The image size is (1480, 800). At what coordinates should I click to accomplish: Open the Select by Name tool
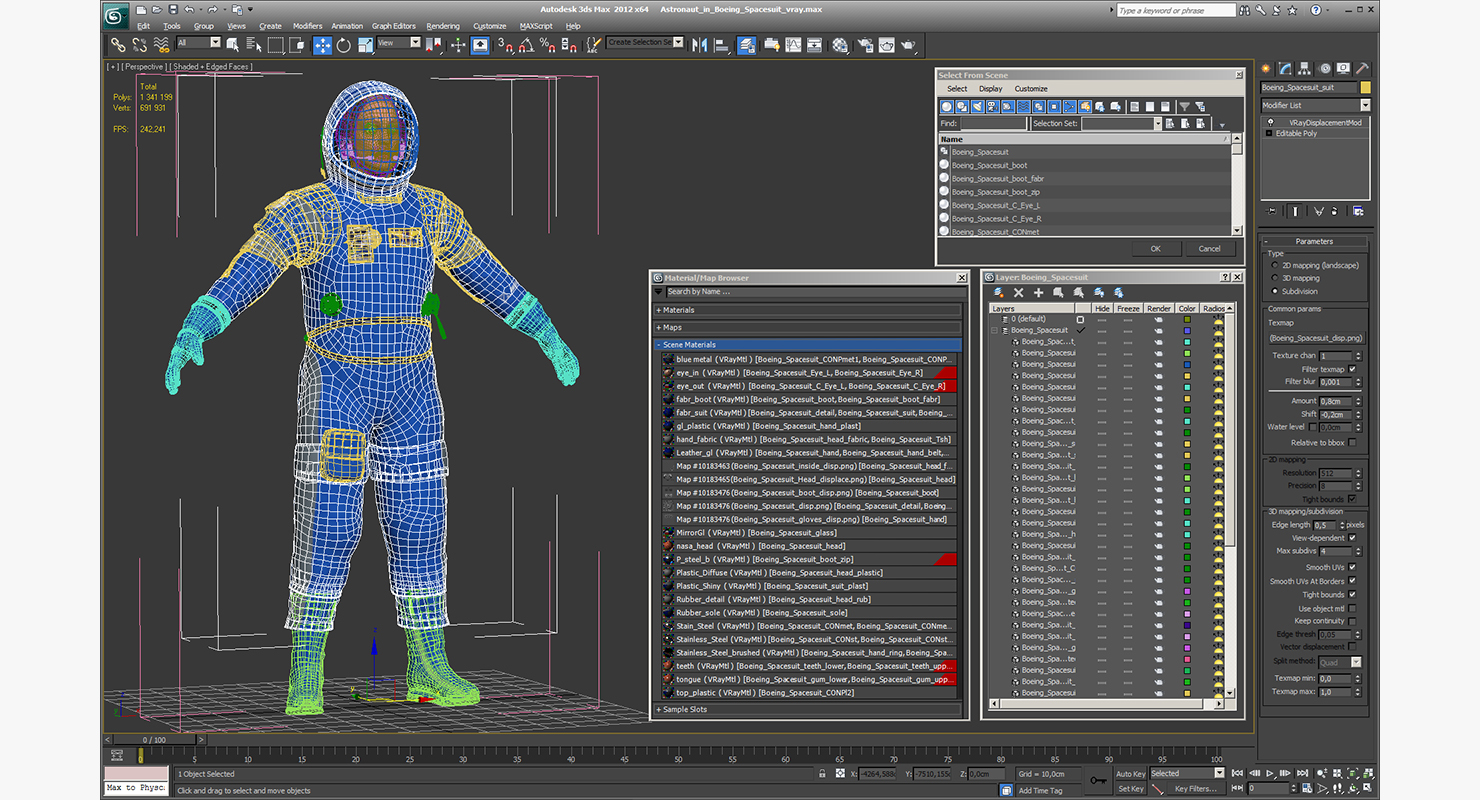click(253, 45)
